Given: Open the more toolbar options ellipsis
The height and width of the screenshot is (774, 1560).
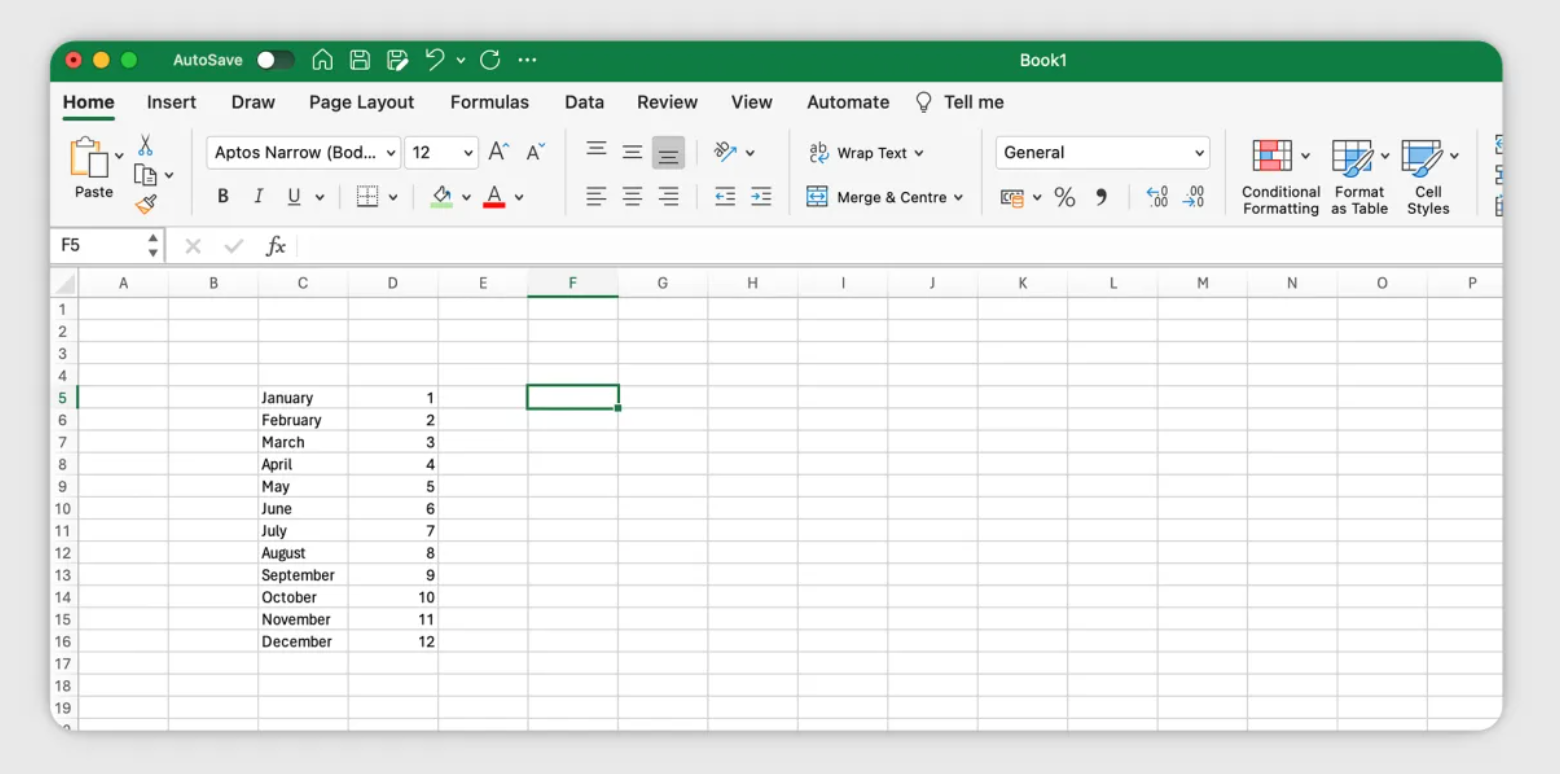Looking at the screenshot, I should click(x=527, y=60).
